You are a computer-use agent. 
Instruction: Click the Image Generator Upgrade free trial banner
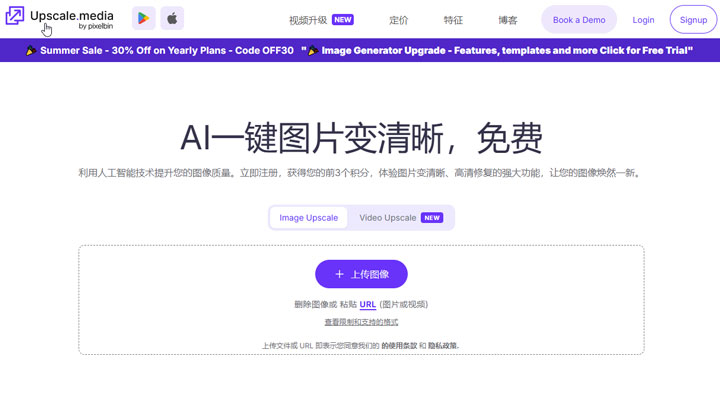[x=507, y=51]
